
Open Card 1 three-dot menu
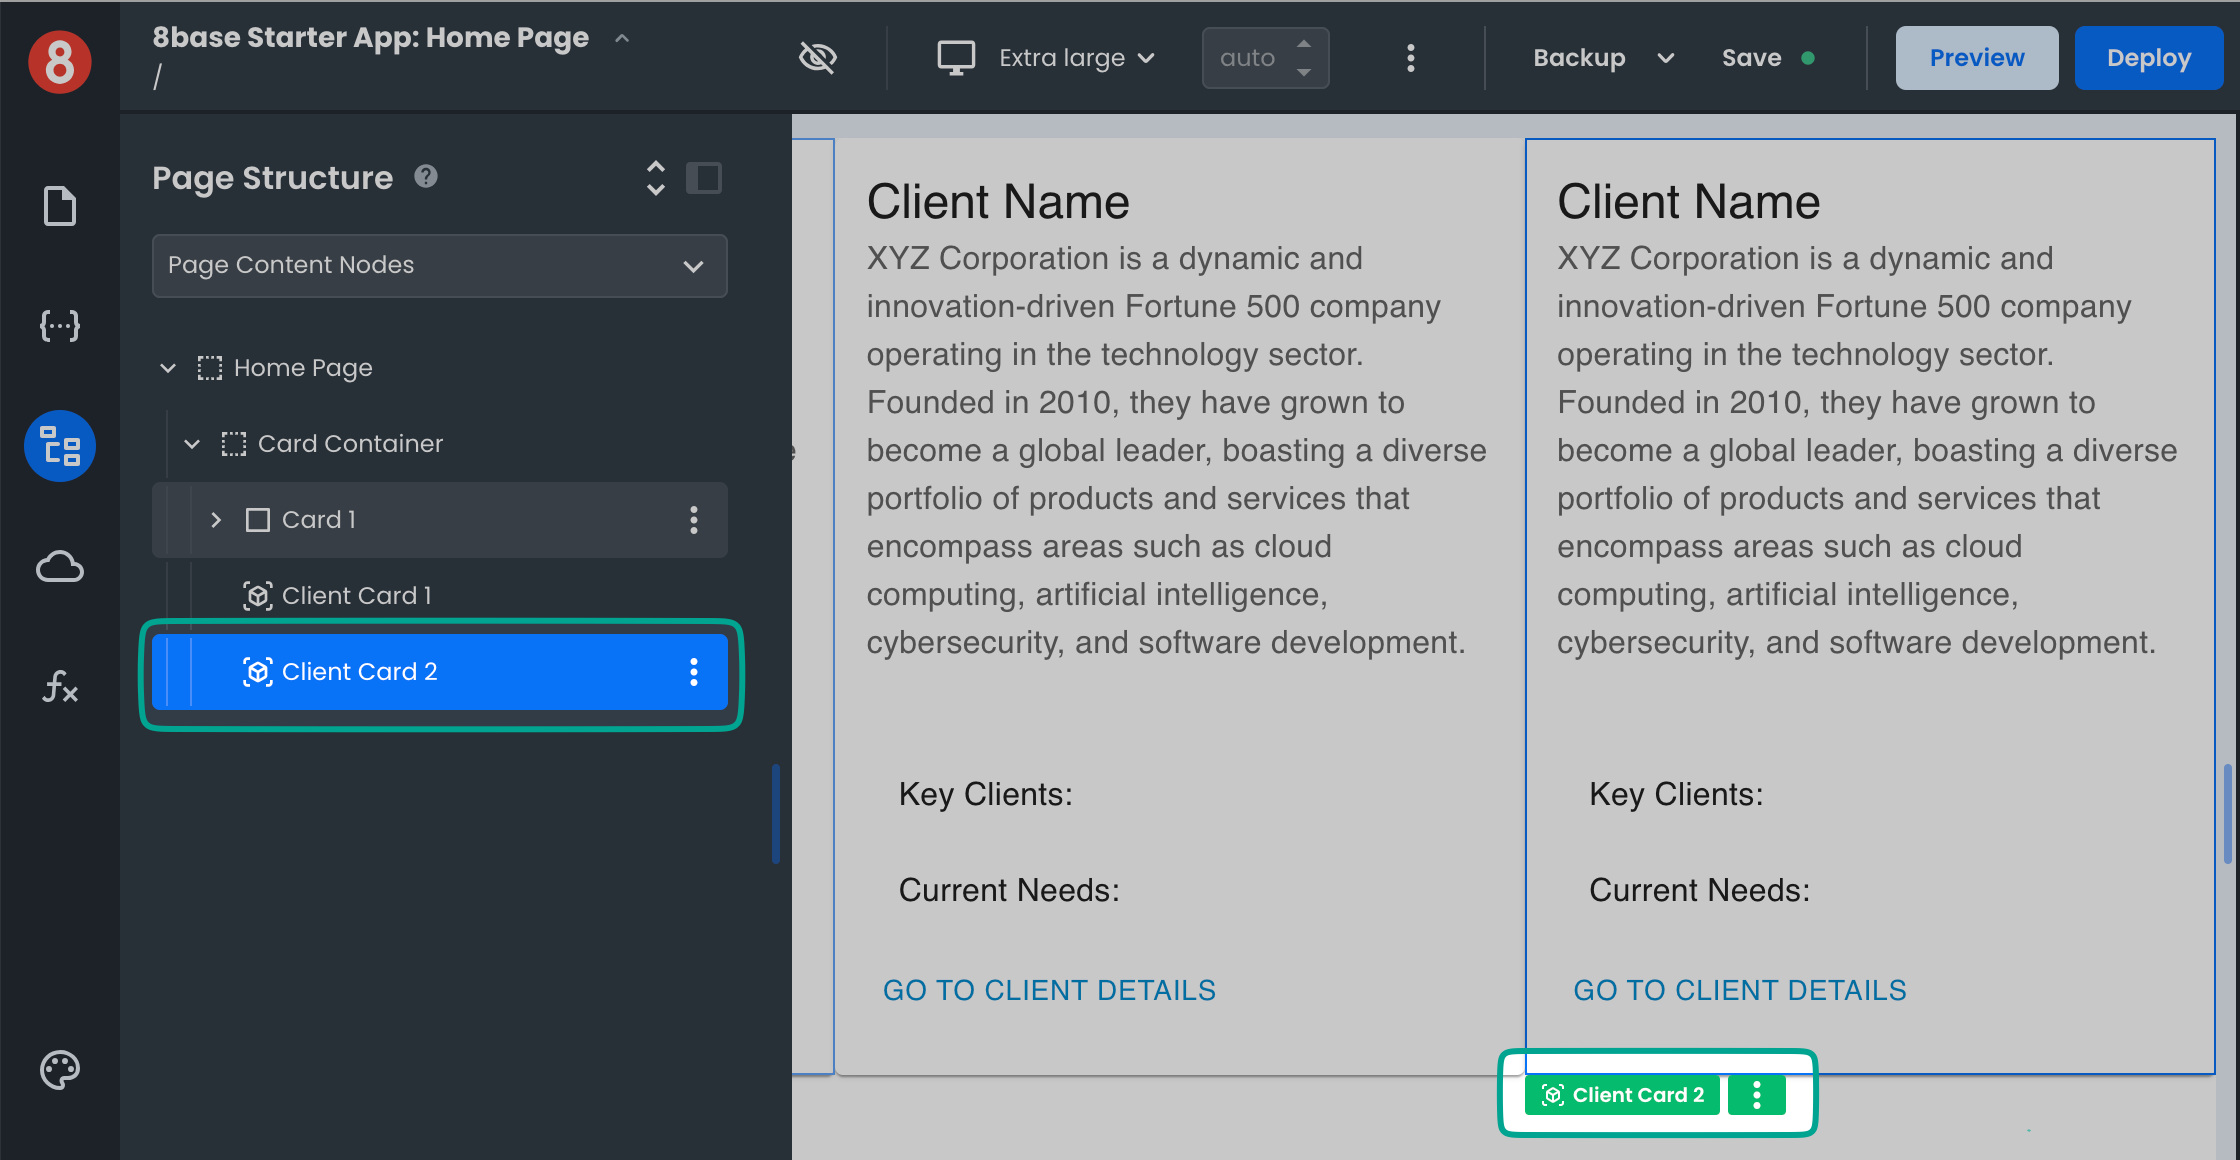point(694,520)
